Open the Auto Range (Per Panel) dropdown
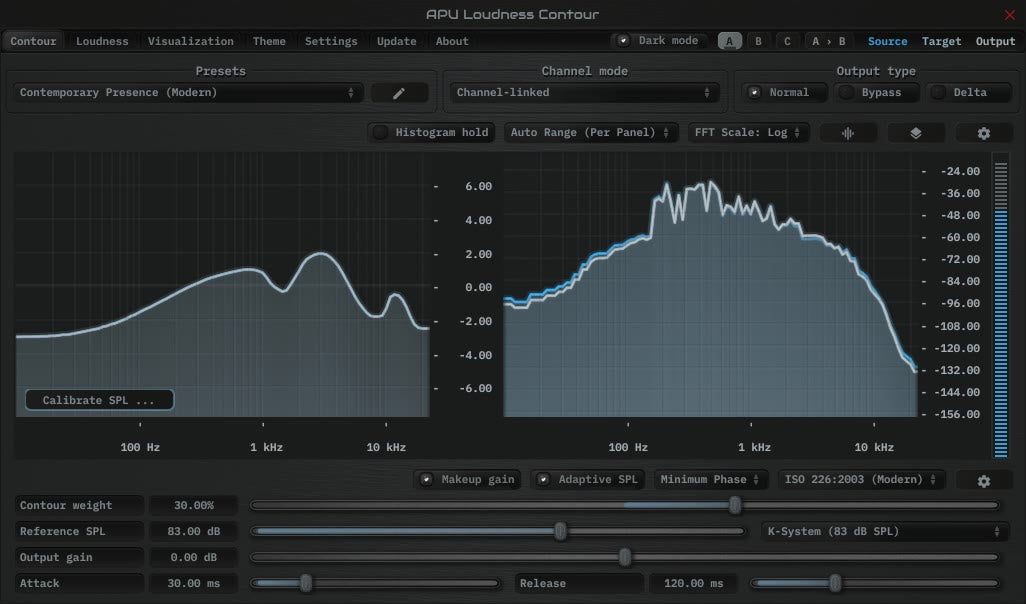Viewport: 1026px width, 604px height. click(590, 132)
